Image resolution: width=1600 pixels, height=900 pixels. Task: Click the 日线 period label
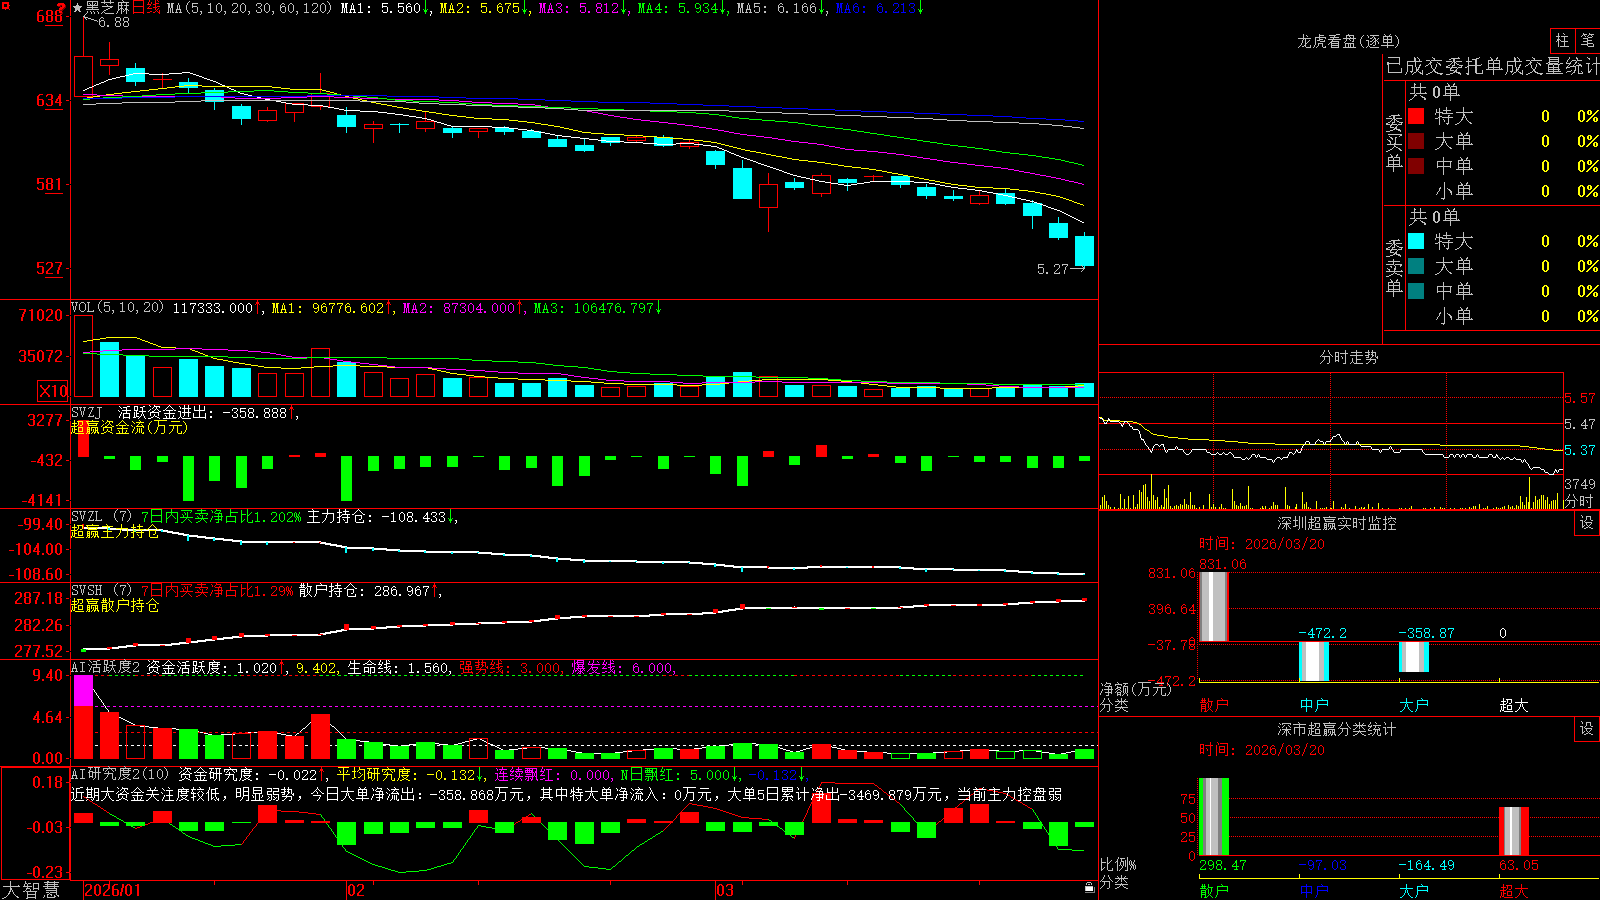click(x=146, y=8)
